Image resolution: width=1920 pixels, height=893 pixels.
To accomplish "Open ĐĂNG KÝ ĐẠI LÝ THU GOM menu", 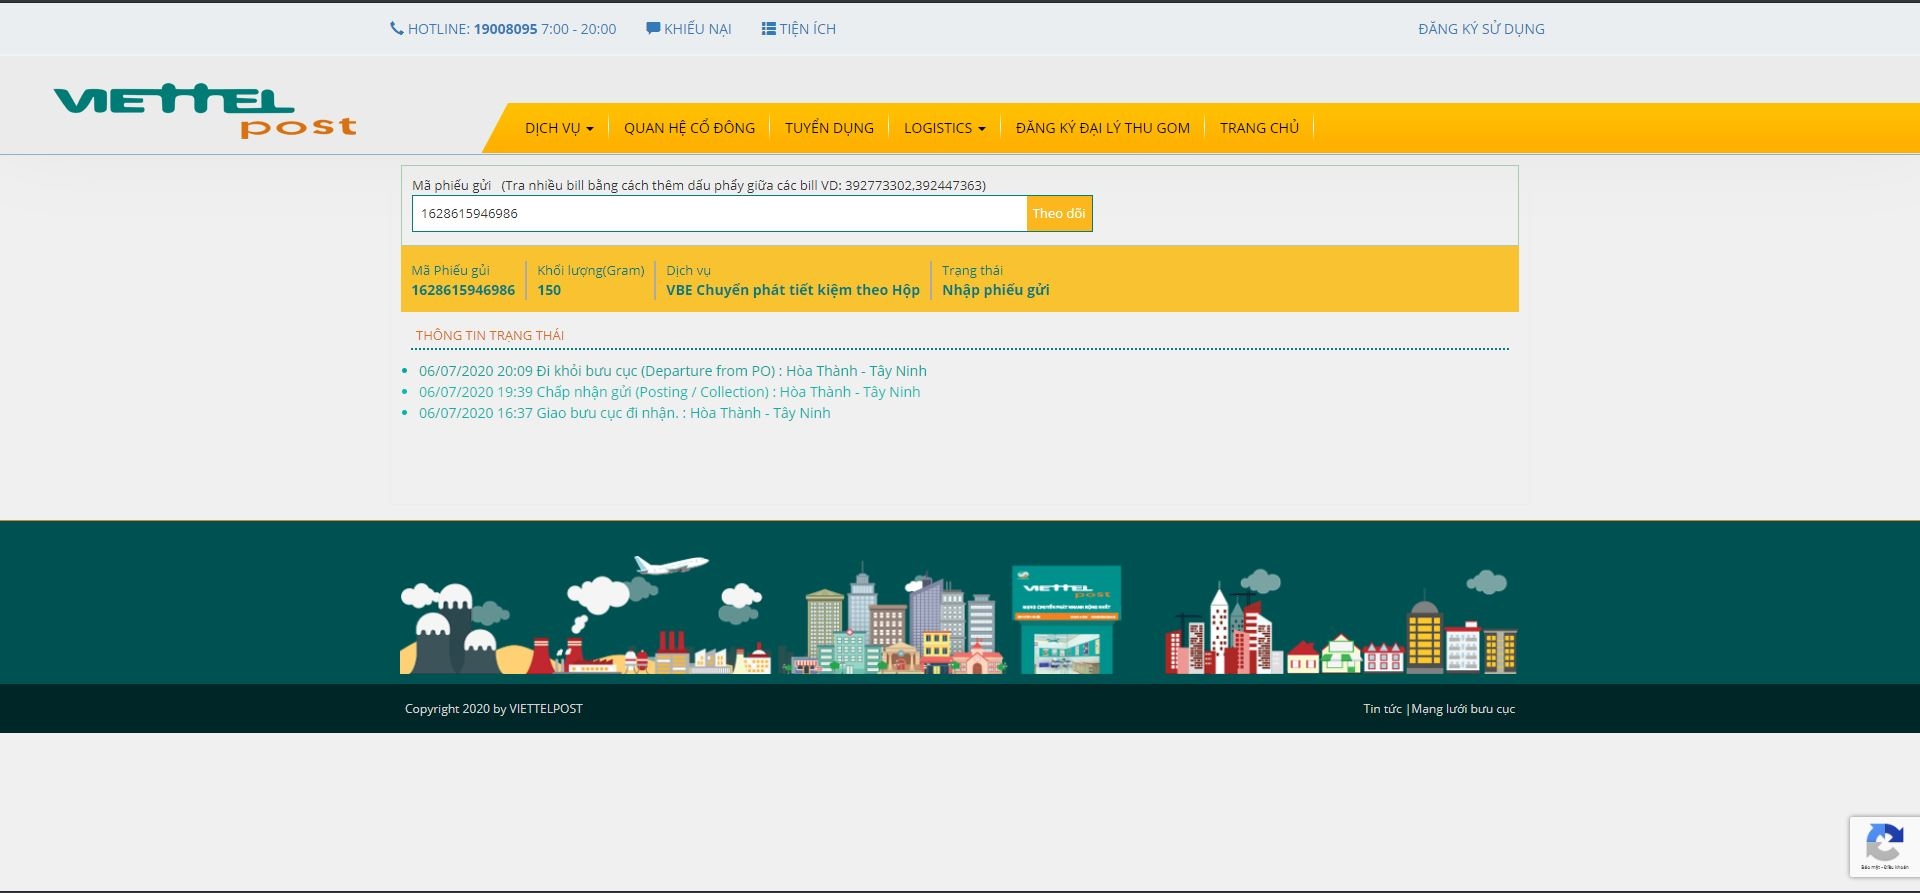I will [1103, 128].
